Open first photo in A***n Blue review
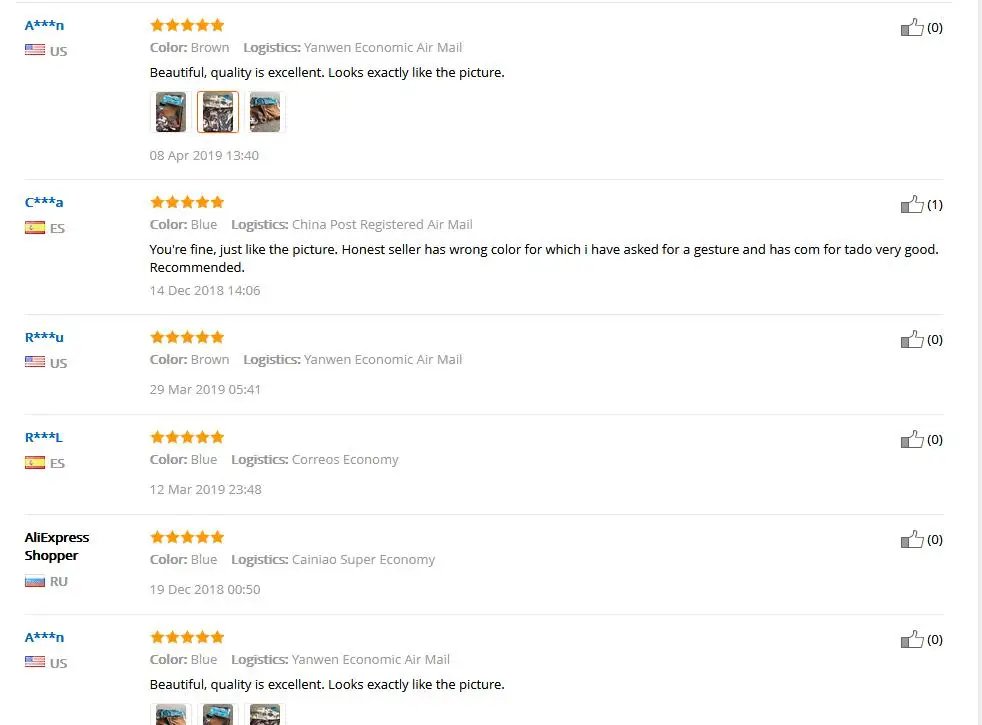This screenshot has width=982, height=725. tap(170, 714)
